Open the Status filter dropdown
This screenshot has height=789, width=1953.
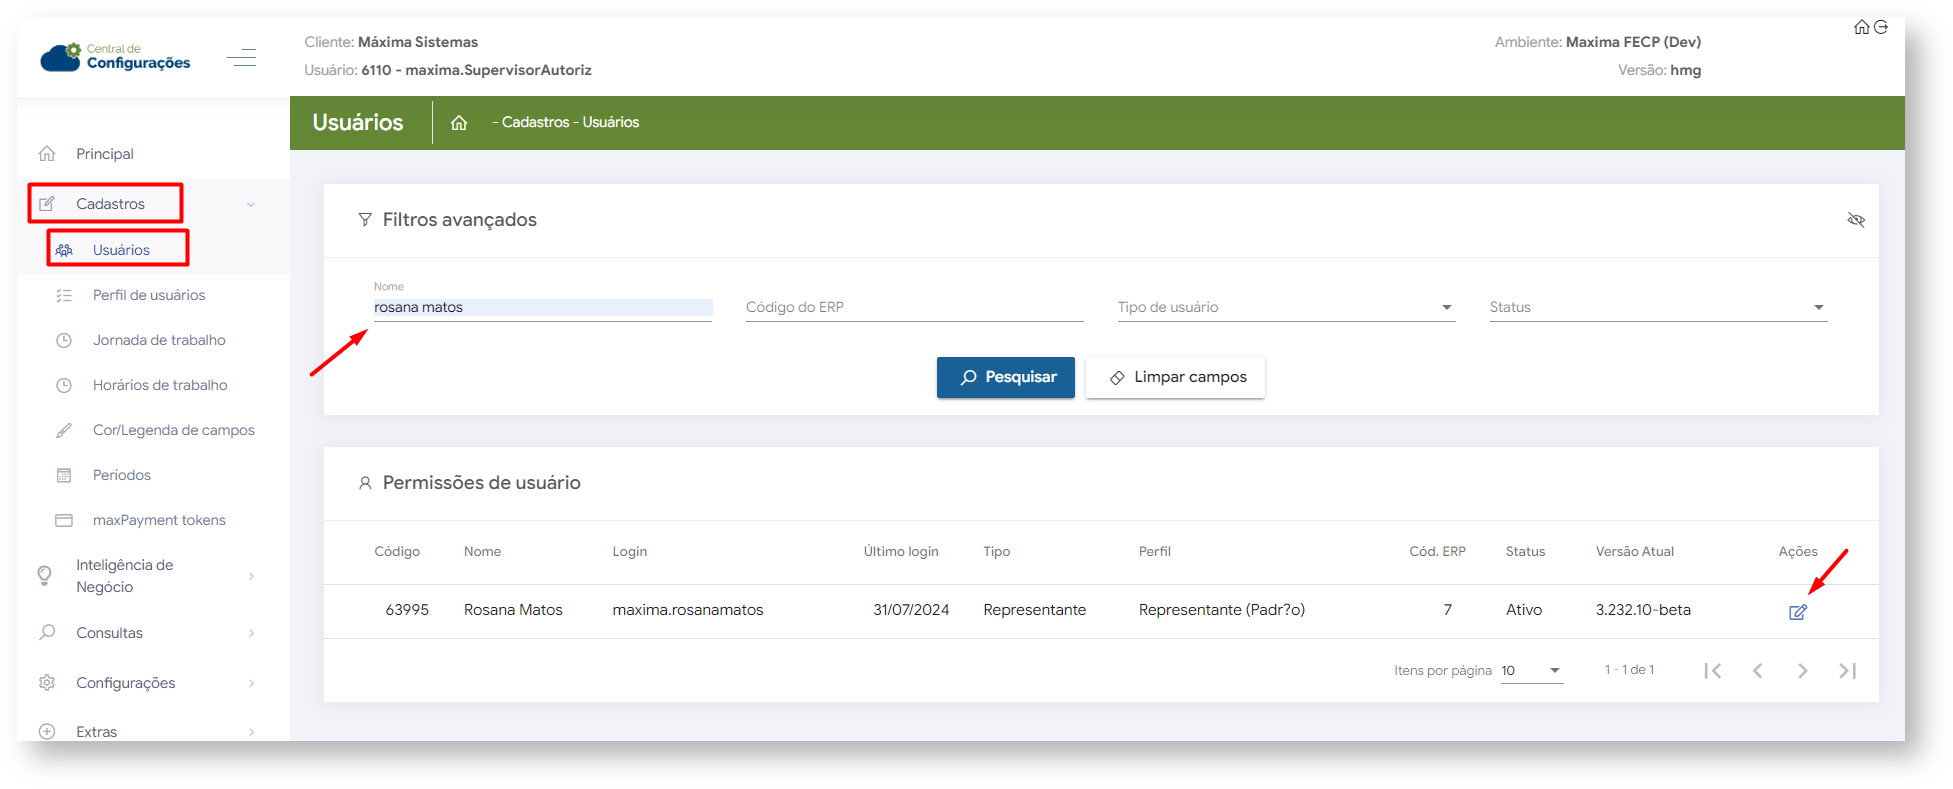(1657, 308)
